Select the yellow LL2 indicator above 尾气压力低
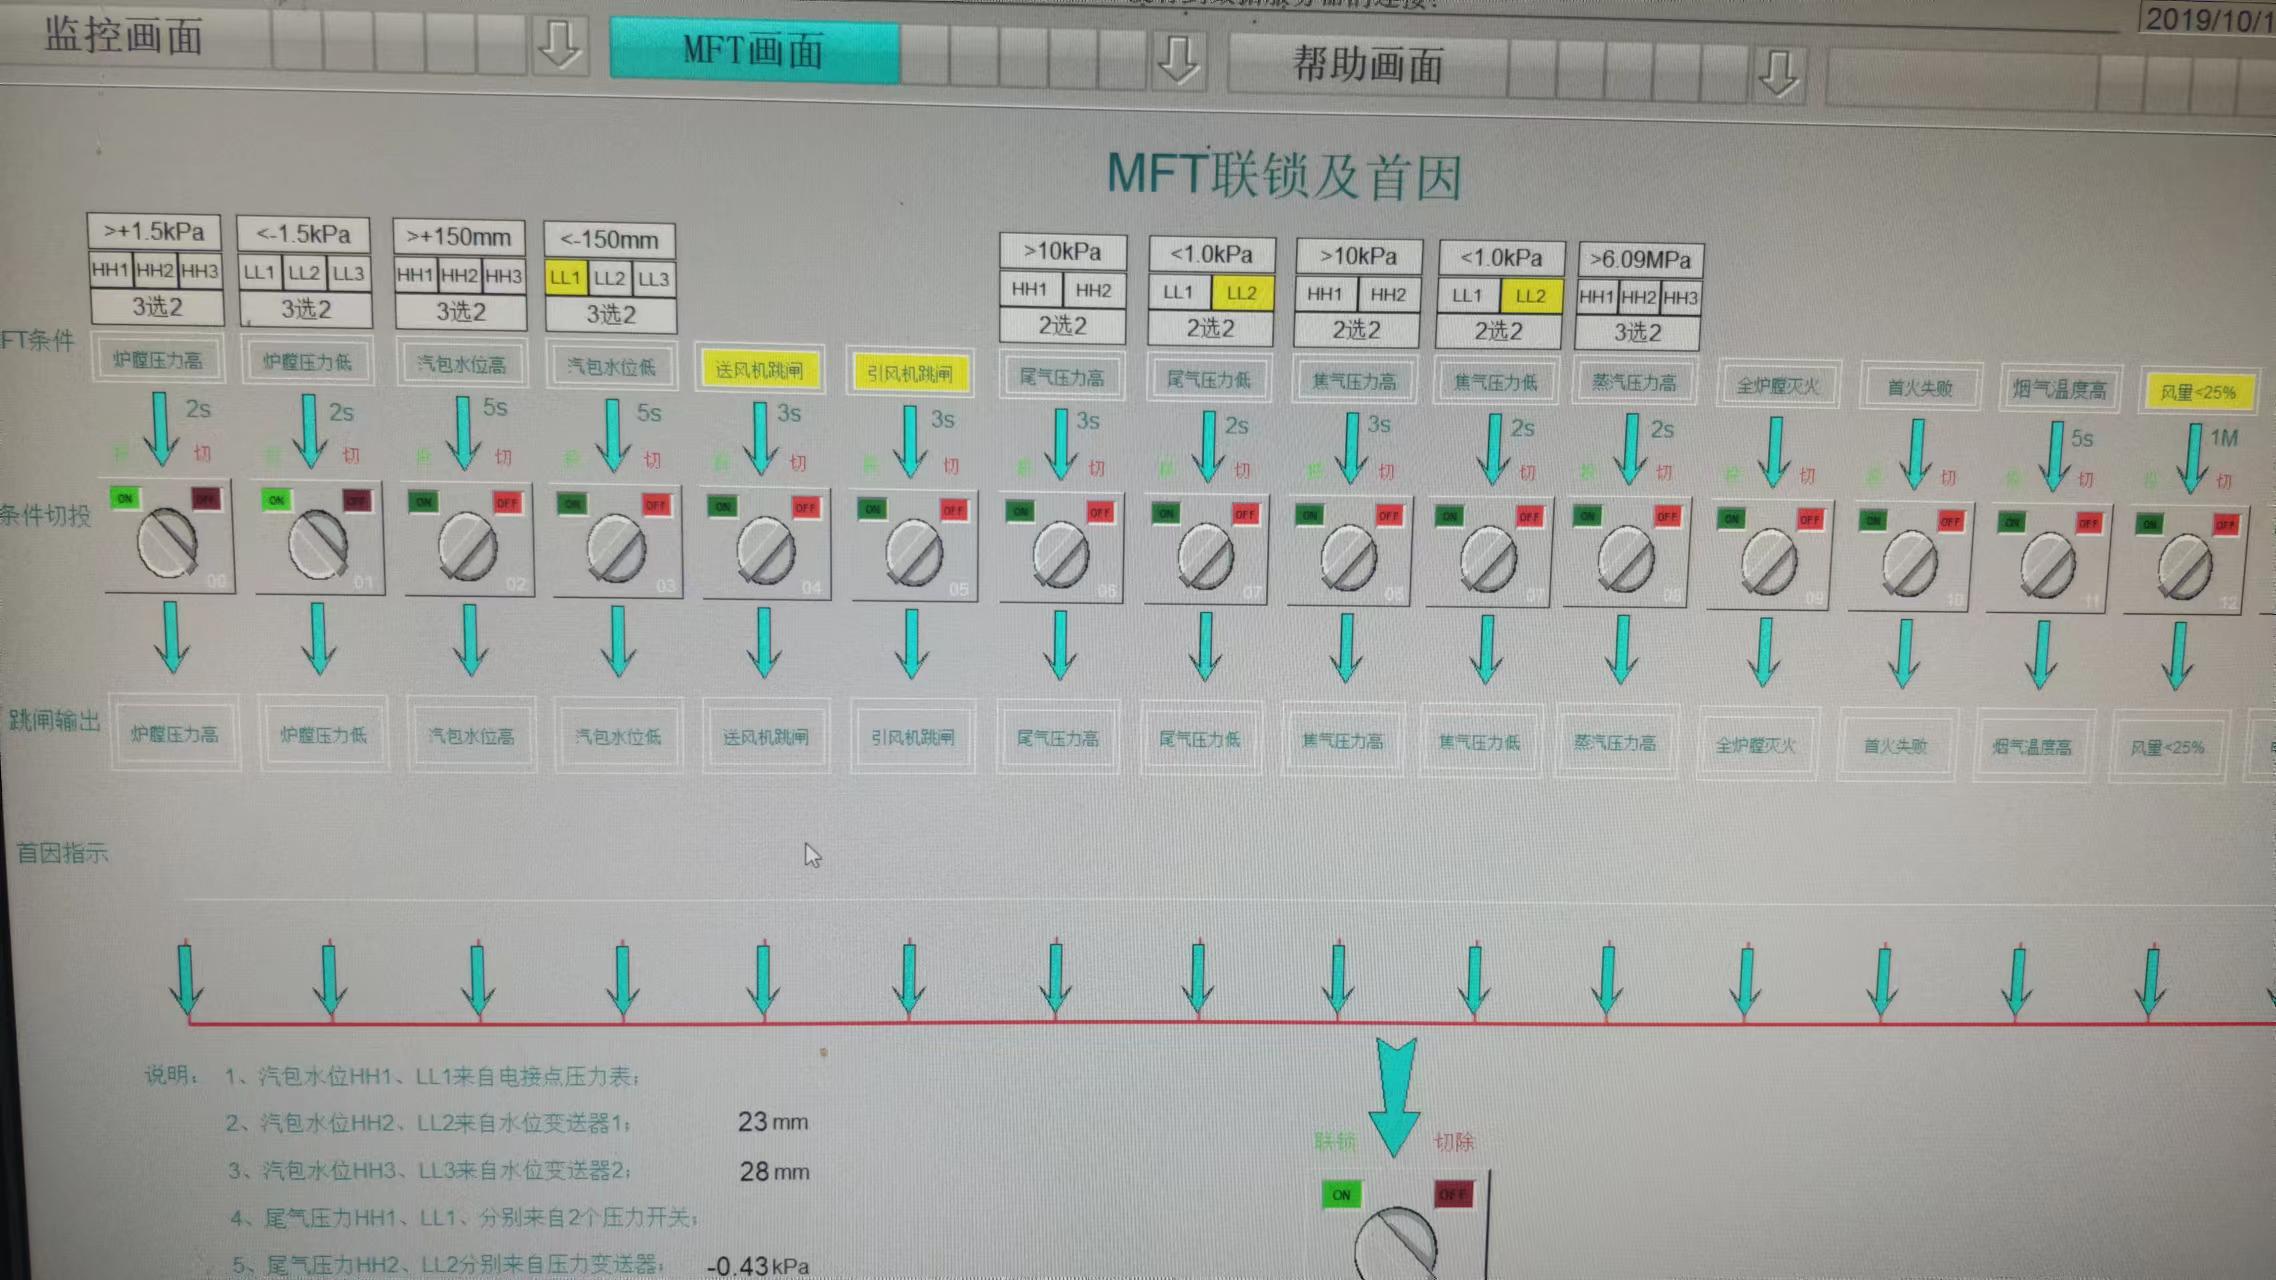Image resolution: width=2276 pixels, height=1280 pixels. (1242, 293)
